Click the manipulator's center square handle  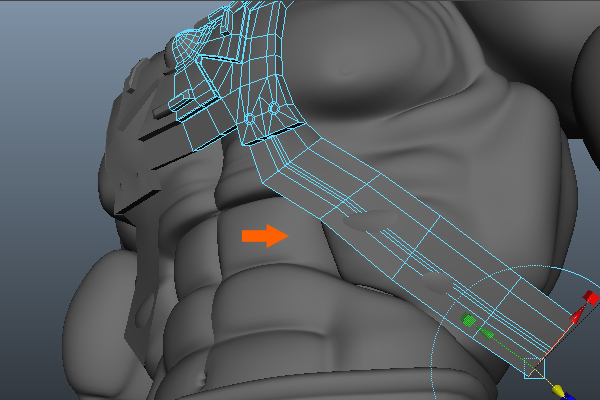(534, 368)
